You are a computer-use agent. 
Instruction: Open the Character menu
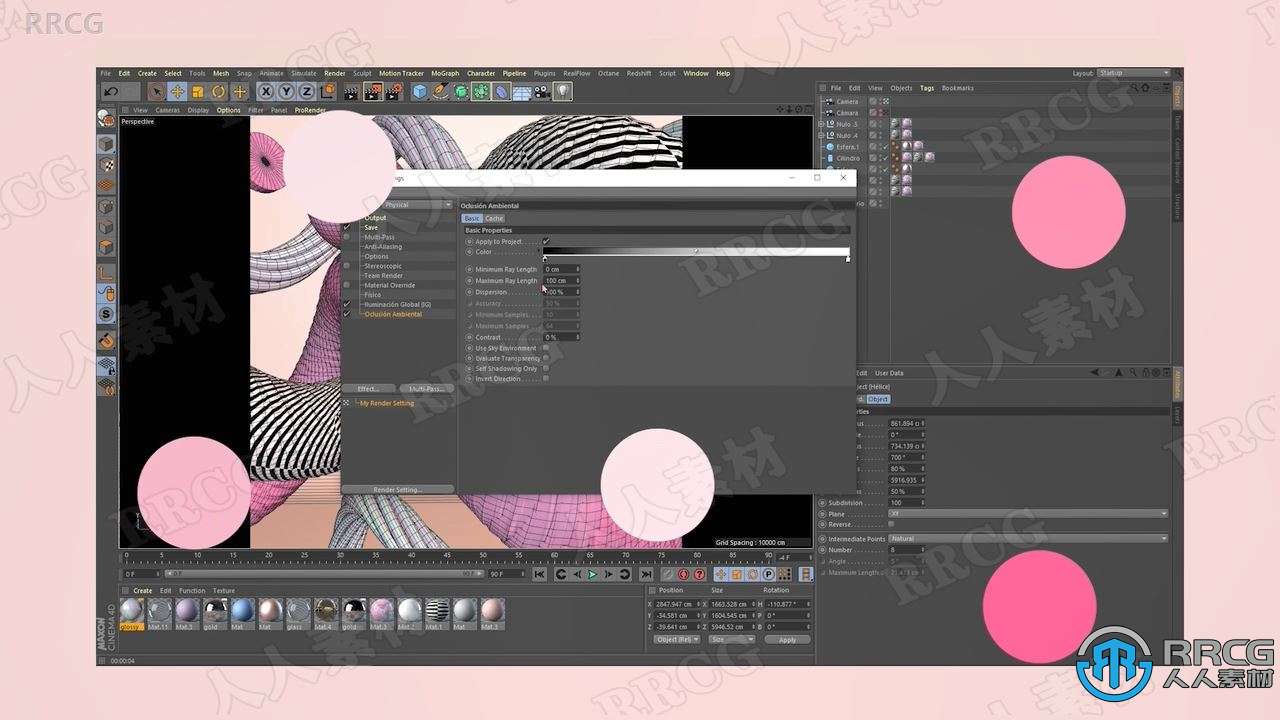(481, 73)
